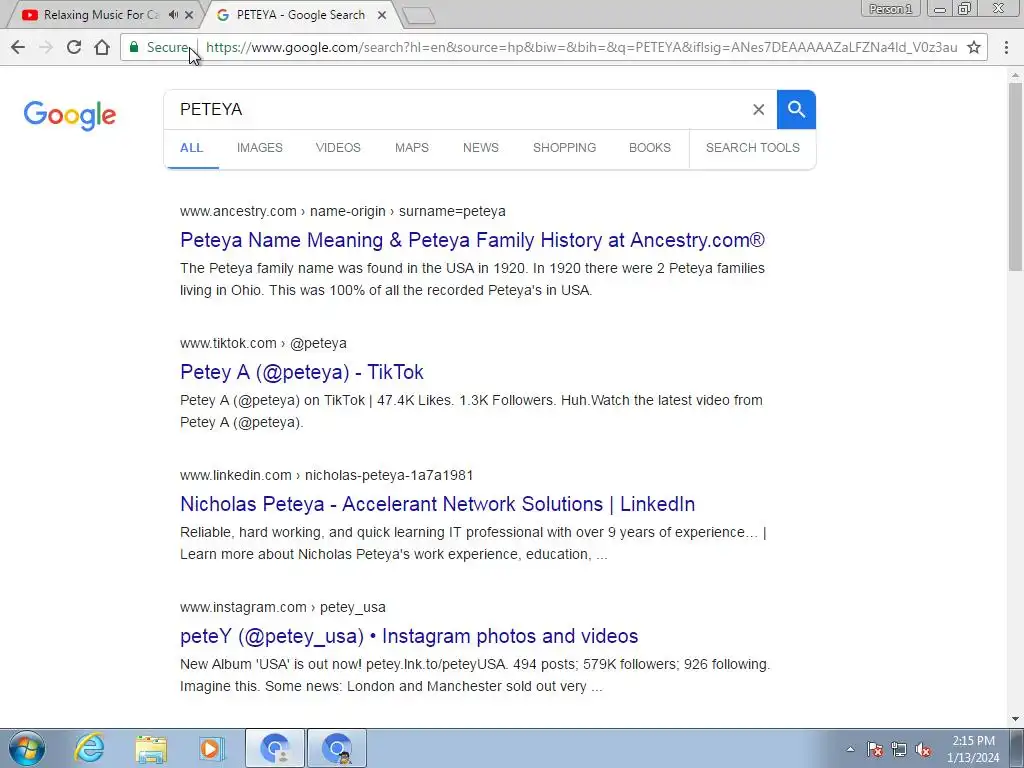Screen dimensions: 1024x768
Task: Open peteY Instagram photos result
Action: pyautogui.click(x=409, y=636)
